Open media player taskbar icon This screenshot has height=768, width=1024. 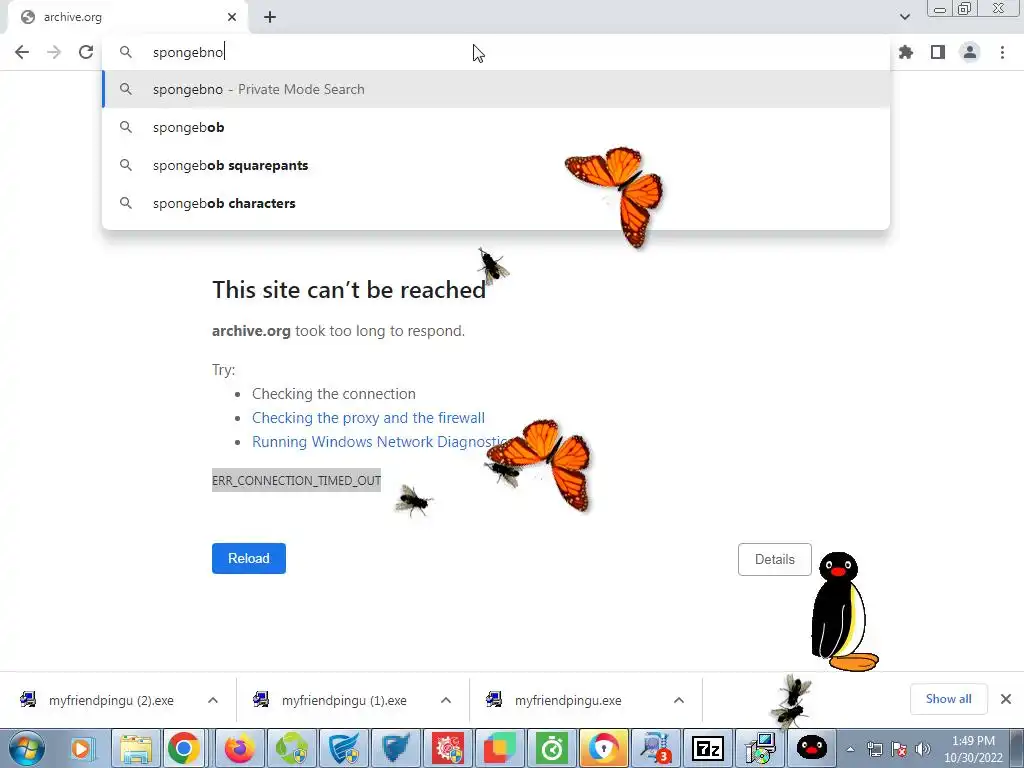coord(82,748)
